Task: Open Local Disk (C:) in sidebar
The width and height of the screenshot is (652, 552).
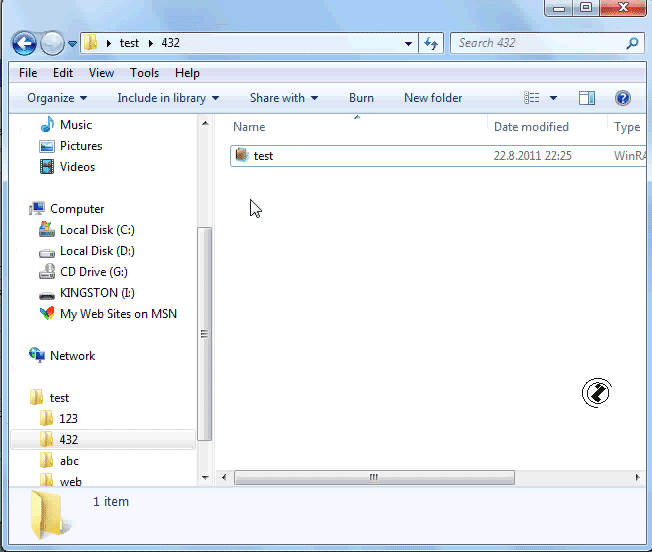Action: click(97, 230)
